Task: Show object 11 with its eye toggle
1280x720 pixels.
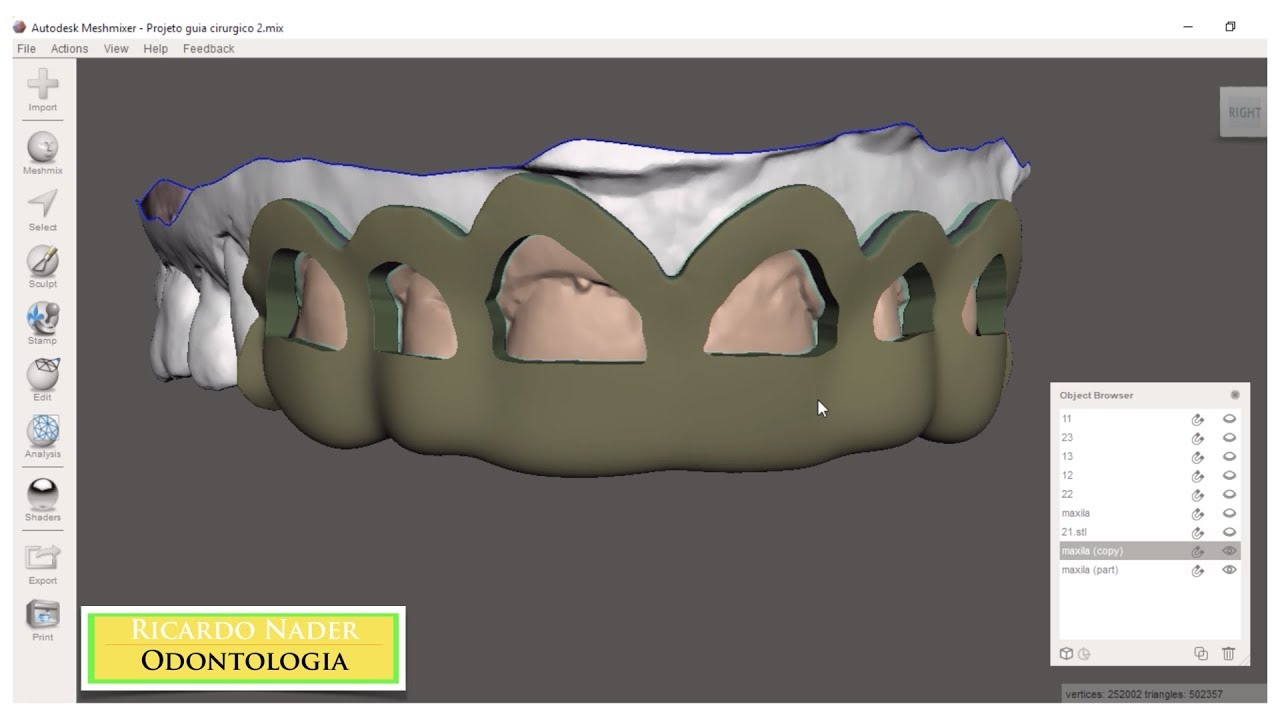Action: click(1230, 419)
